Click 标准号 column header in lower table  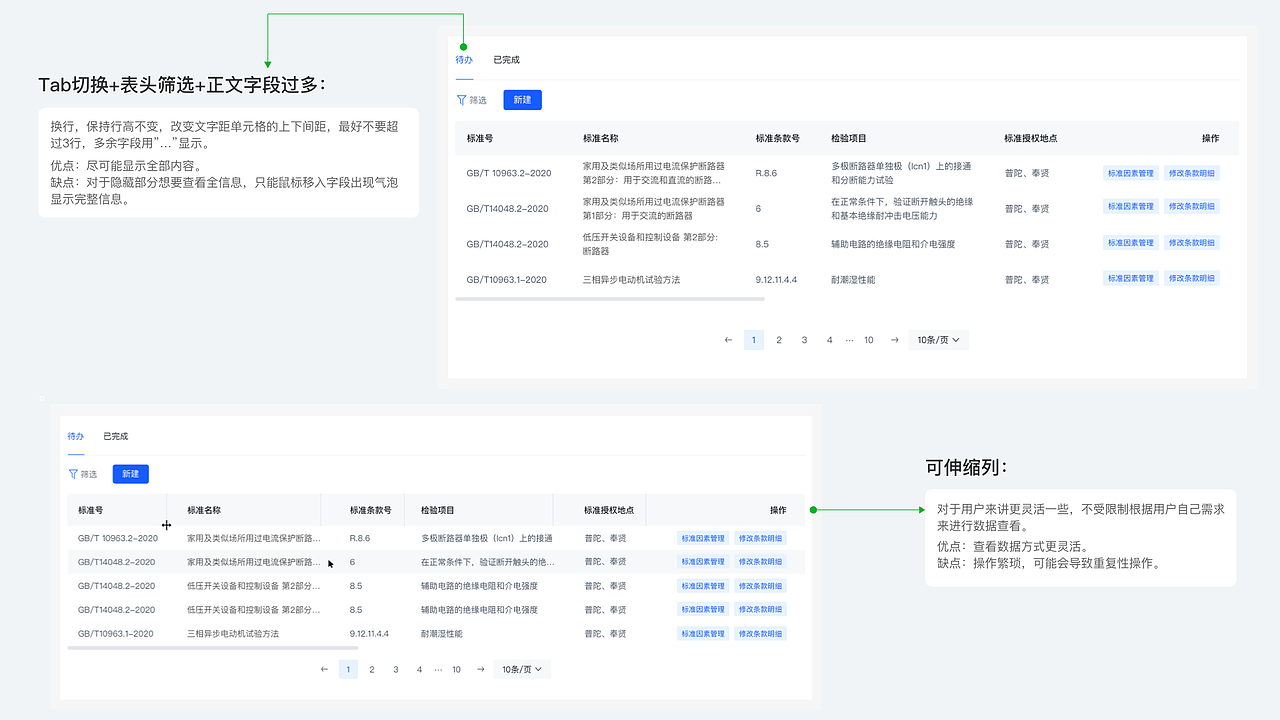click(90, 510)
